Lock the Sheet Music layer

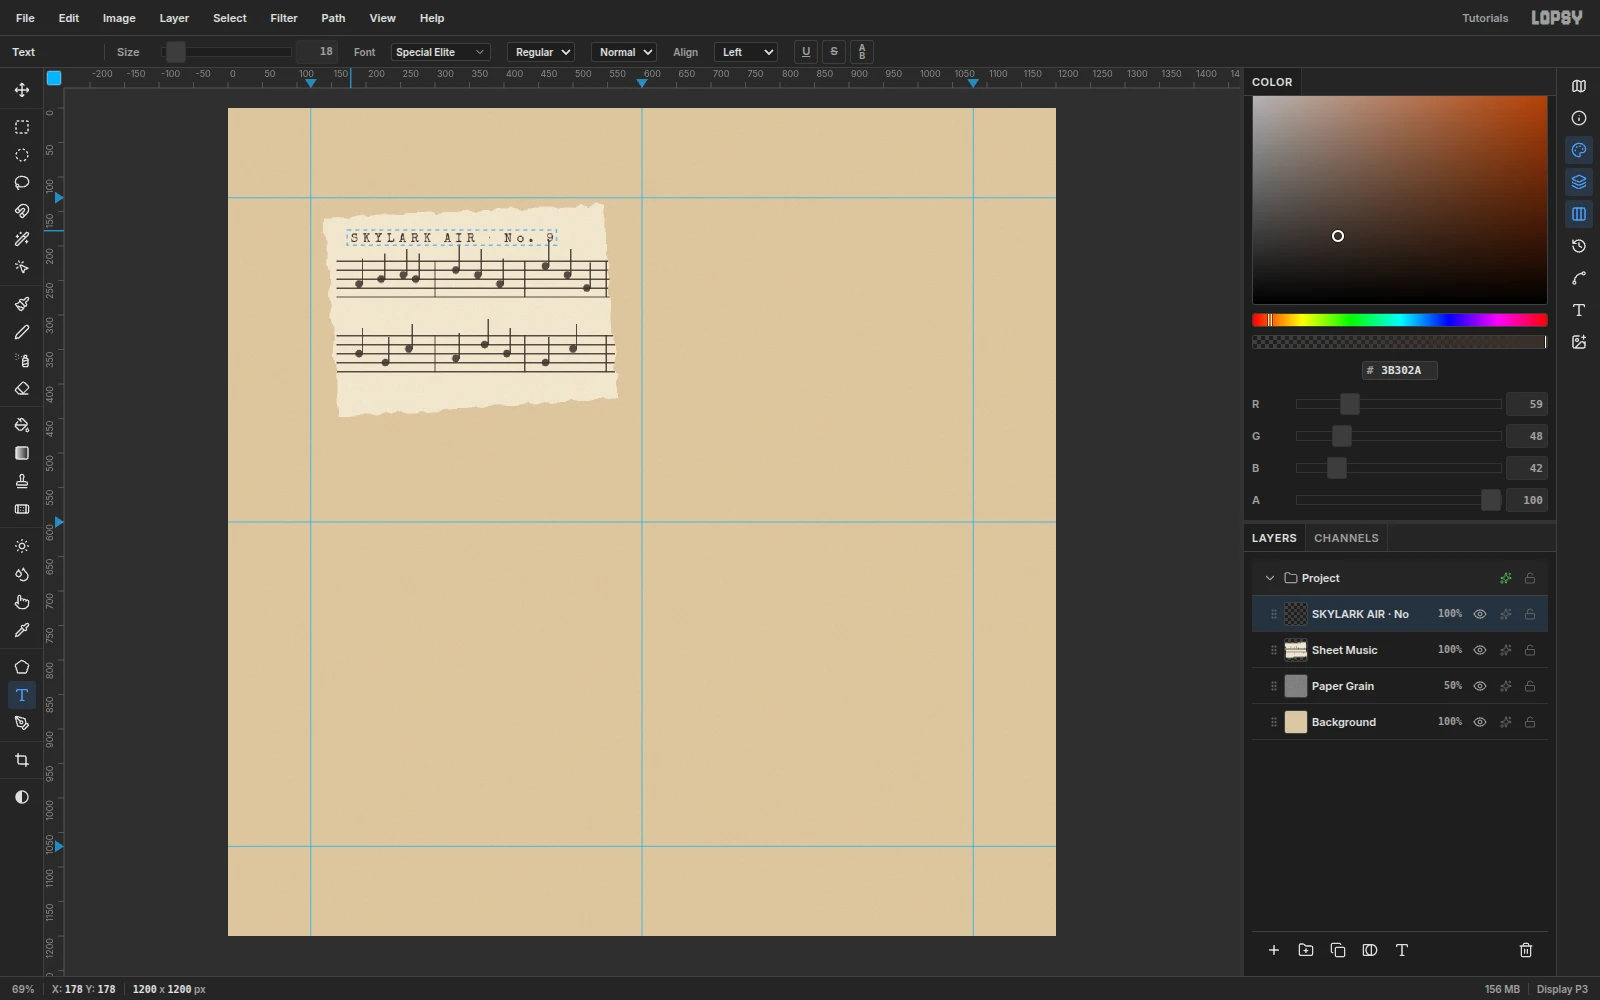click(x=1530, y=650)
